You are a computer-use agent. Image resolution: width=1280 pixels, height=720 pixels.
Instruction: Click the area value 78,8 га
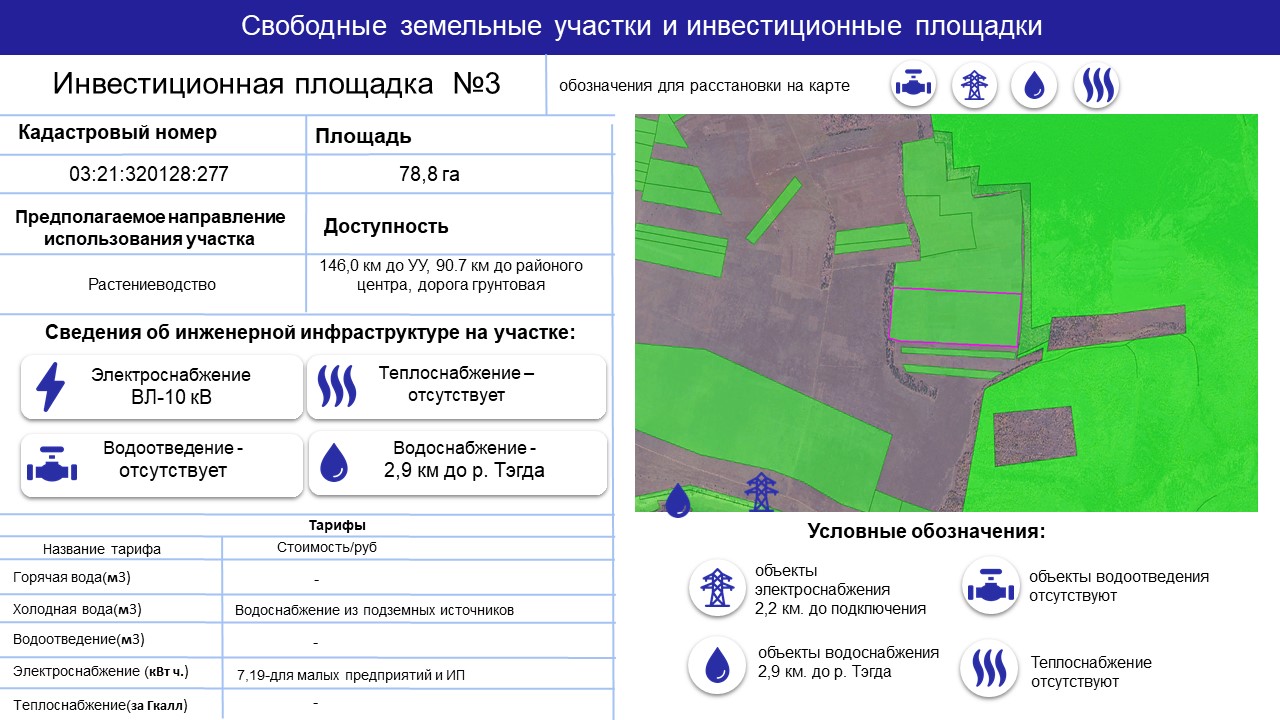[x=429, y=174]
